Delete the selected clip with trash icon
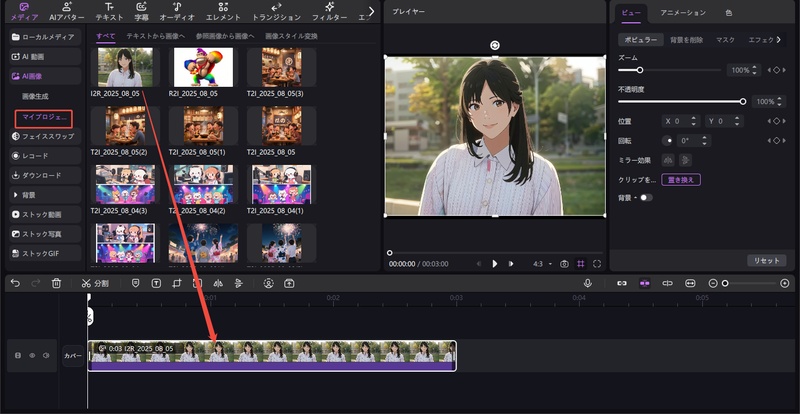Screen dimensions: 800x414 [57, 283]
